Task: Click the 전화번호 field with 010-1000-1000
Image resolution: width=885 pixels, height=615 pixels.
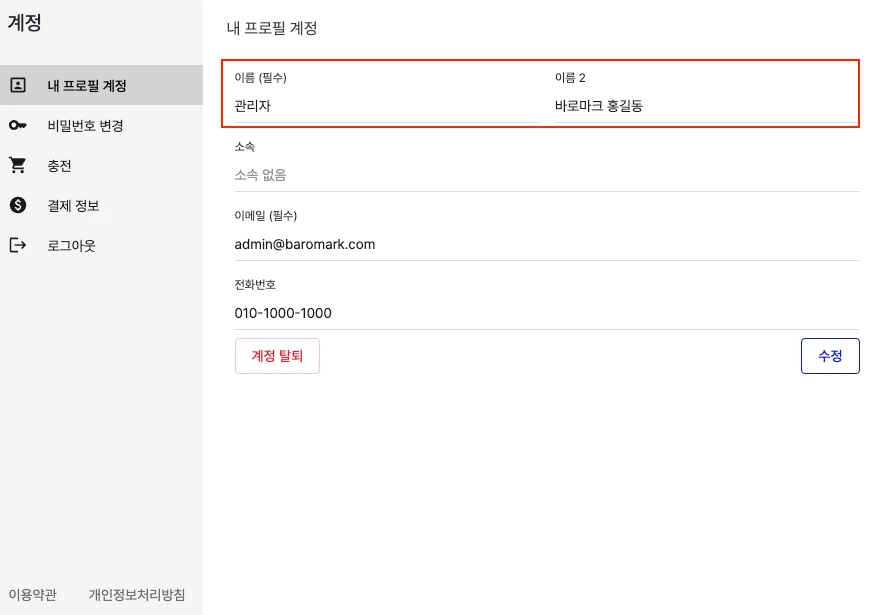Action: tap(547, 313)
